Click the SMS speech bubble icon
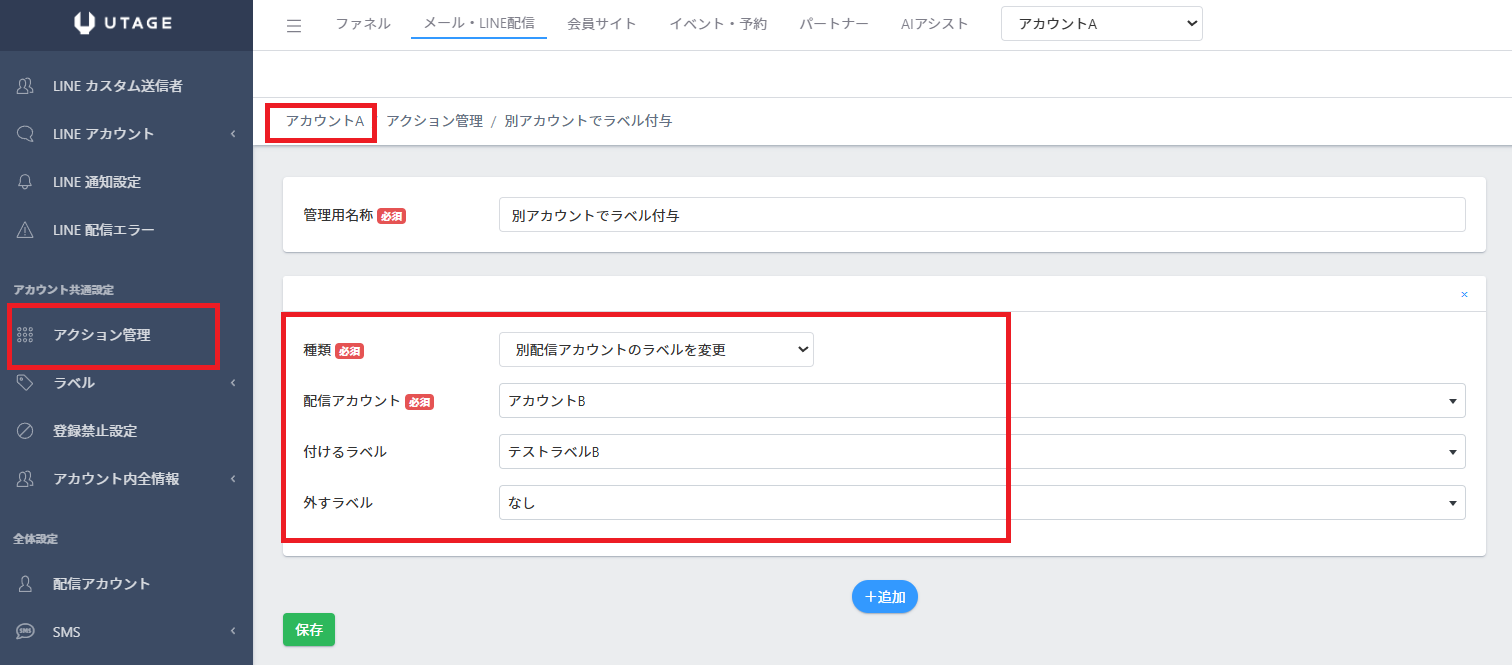This screenshot has width=1512, height=665. [x=26, y=632]
